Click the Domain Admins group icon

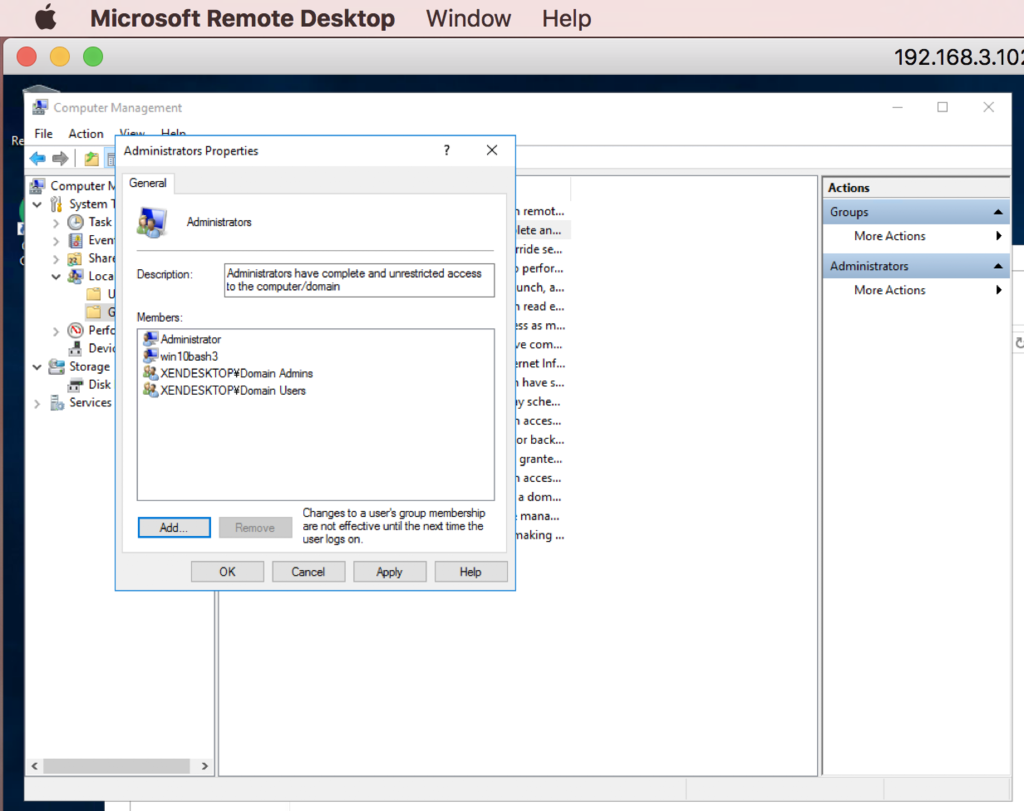tap(150, 373)
